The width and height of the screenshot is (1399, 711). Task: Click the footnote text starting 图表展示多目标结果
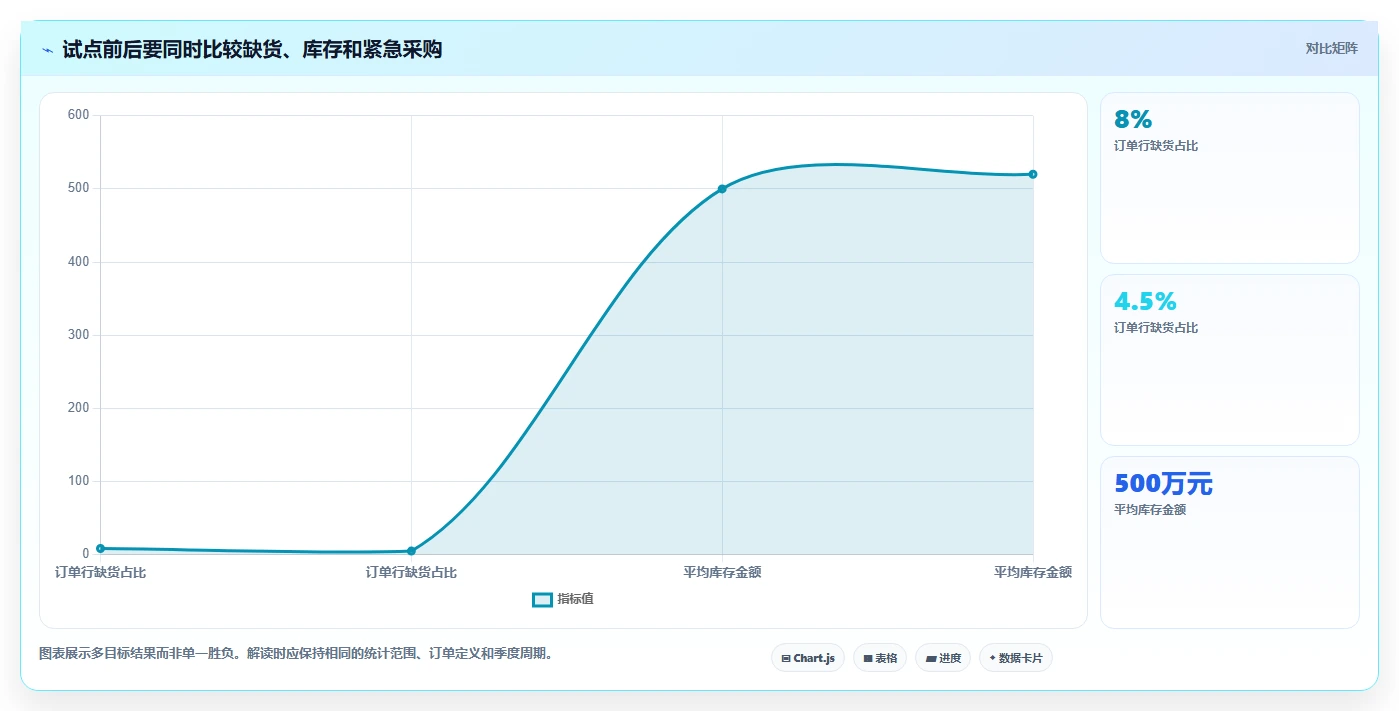[x=296, y=654]
